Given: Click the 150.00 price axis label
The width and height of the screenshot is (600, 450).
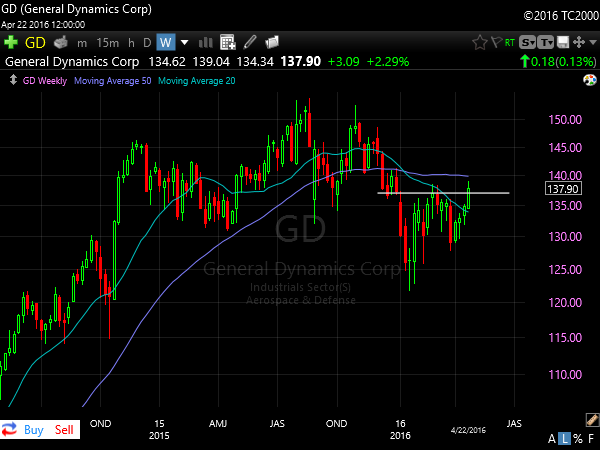Looking at the screenshot, I should tap(565, 120).
